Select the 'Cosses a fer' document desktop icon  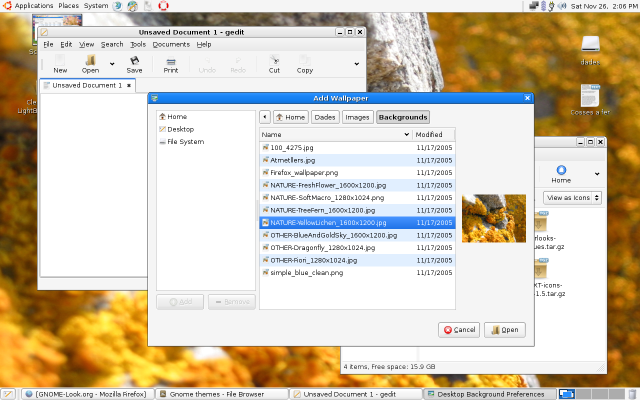click(590, 95)
